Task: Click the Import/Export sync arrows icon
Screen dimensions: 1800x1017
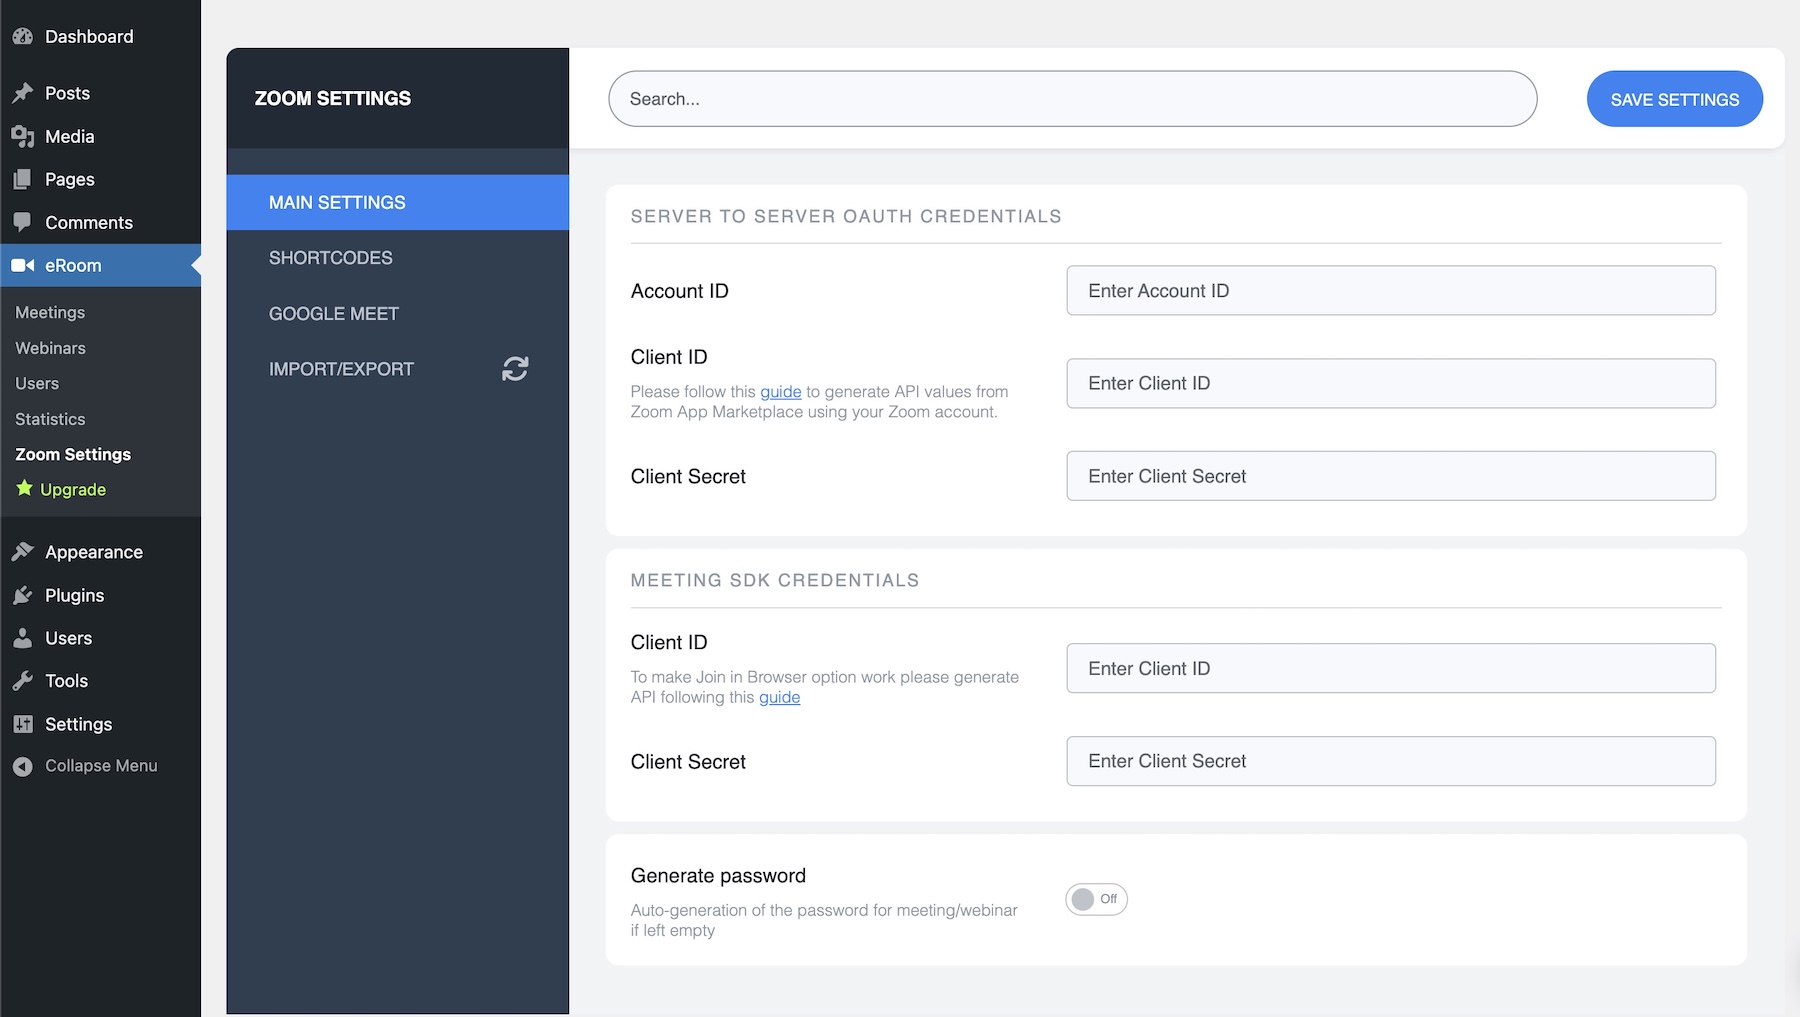Action: tap(515, 369)
